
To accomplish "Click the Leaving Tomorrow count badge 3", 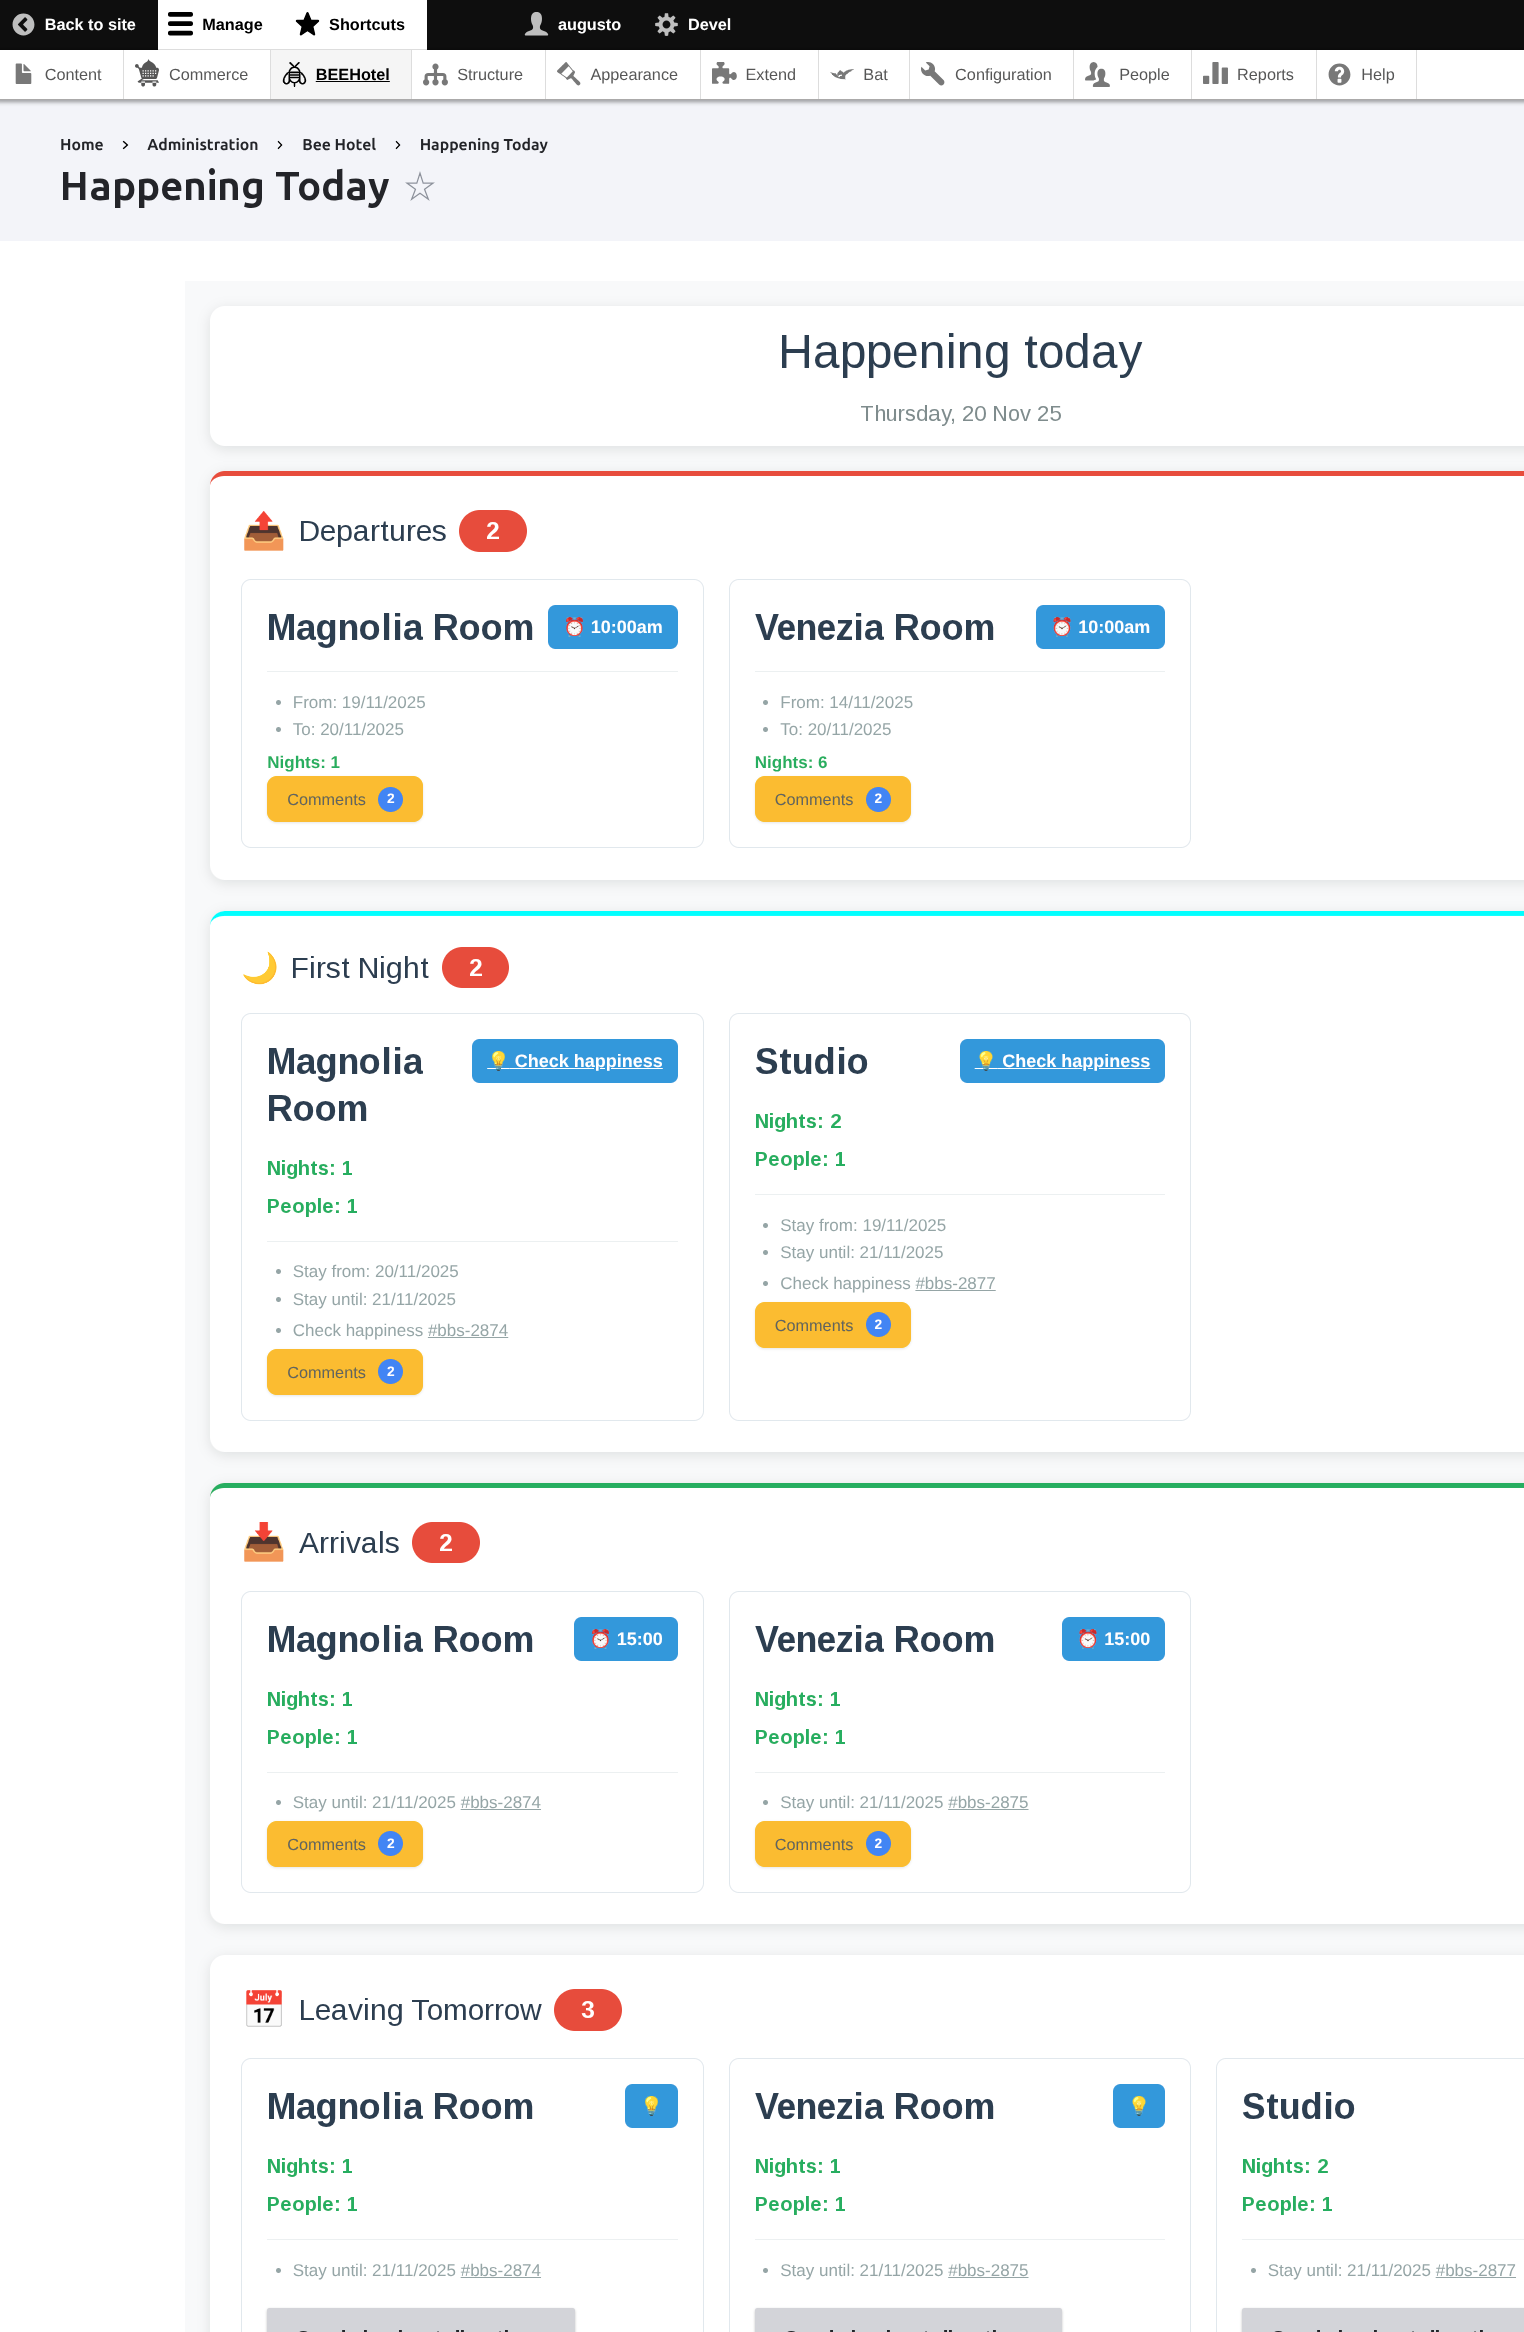I will point(588,2009).
